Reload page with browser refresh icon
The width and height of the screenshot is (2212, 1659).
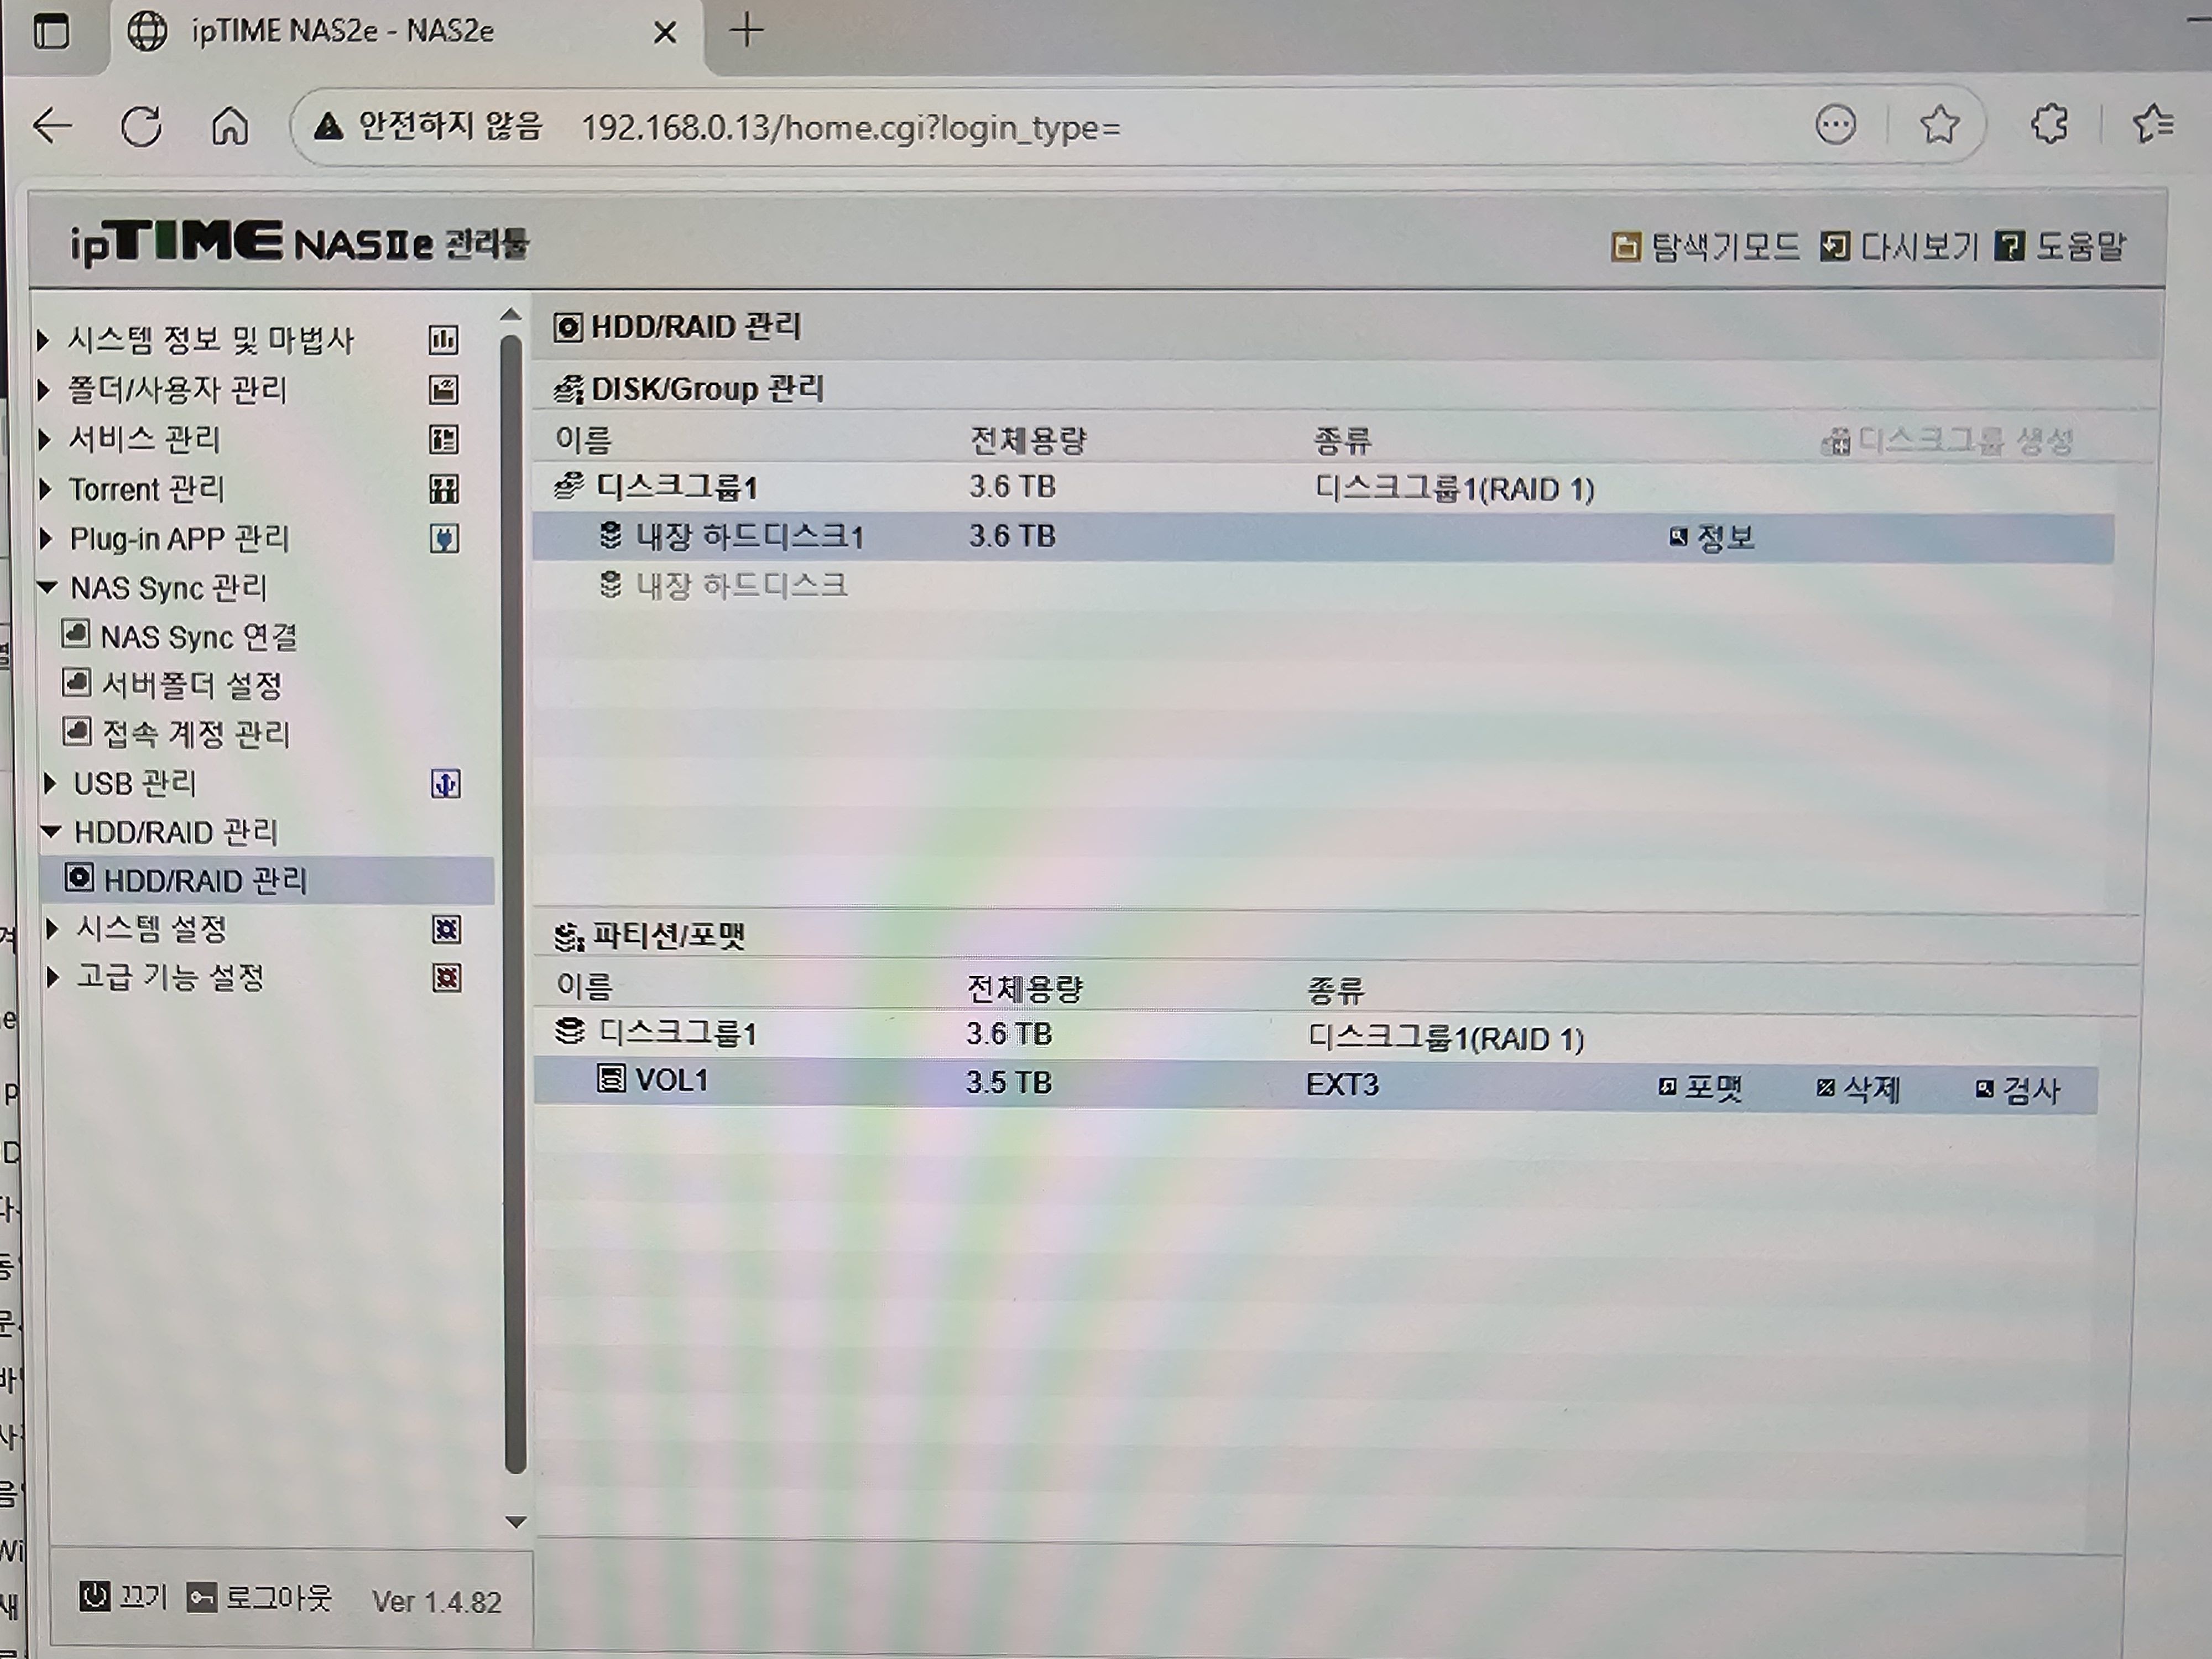pos(141,127)
